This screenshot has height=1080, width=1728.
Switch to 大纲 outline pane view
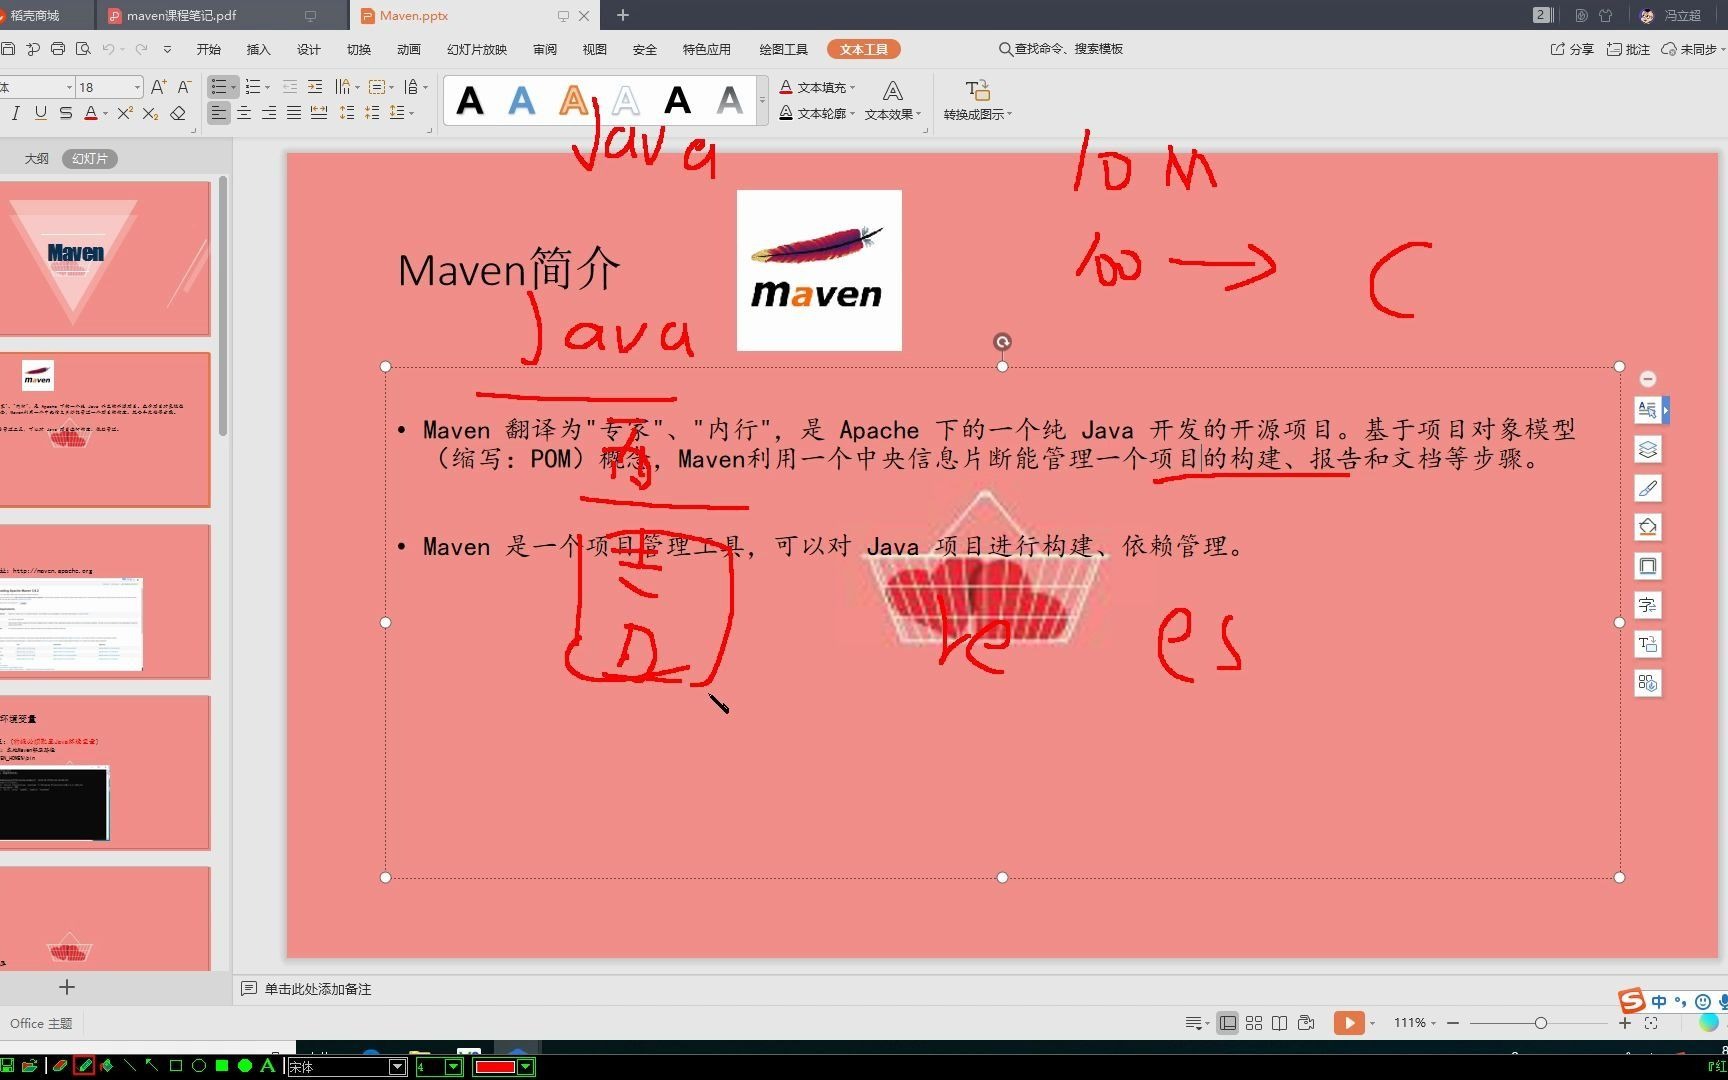[x=37, y=158]
